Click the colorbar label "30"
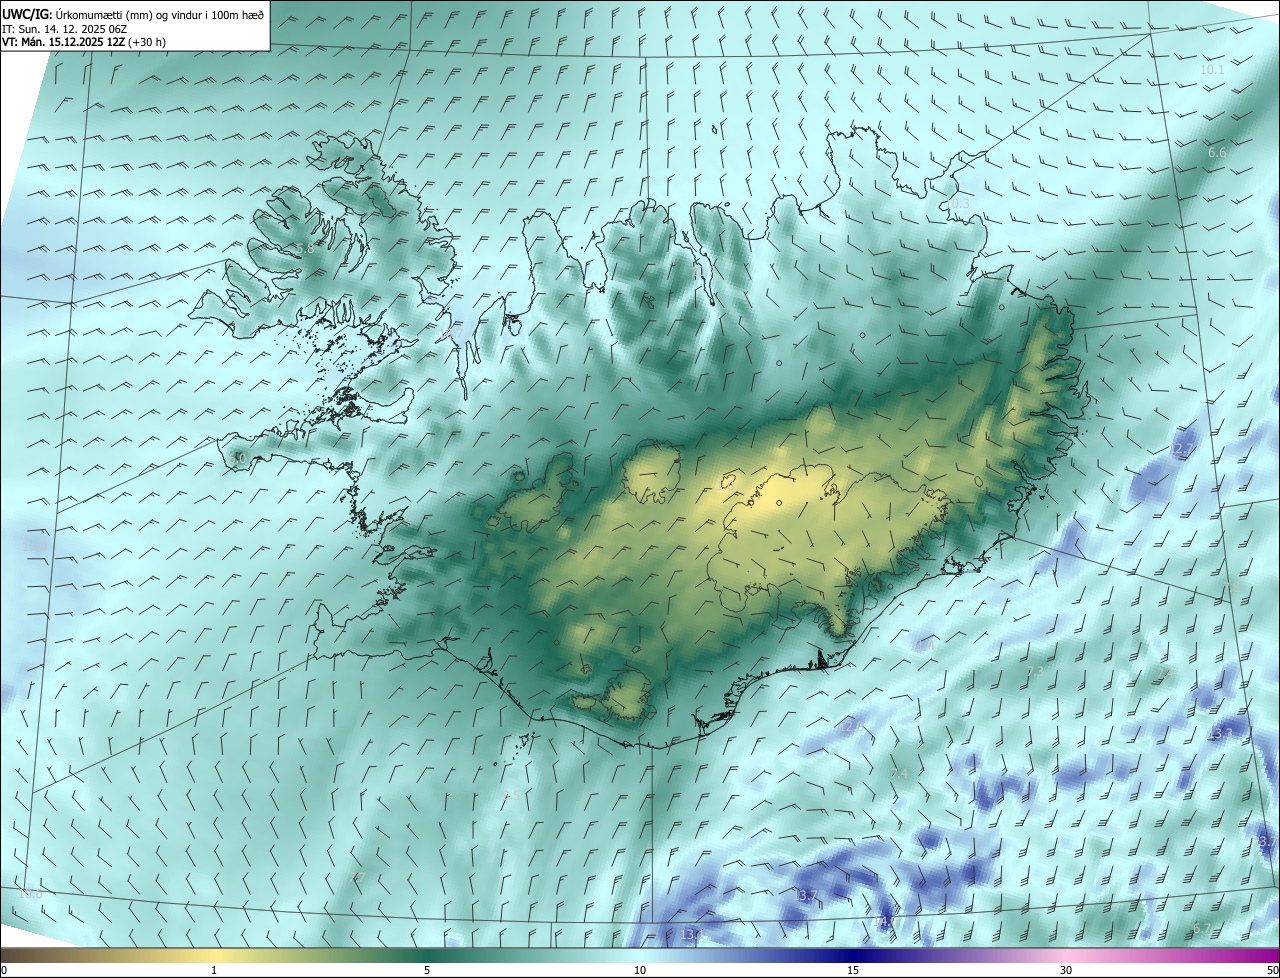Viewport: 1280px width, 978px height. (x=1066, y=970)
